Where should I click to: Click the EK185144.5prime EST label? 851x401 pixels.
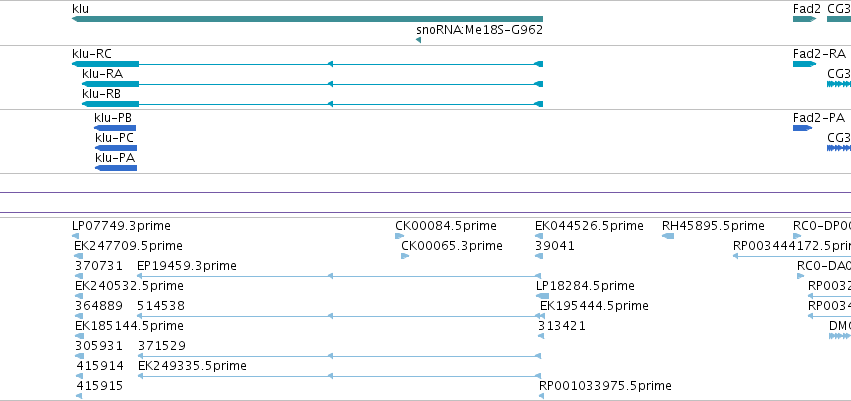(129, 326)
